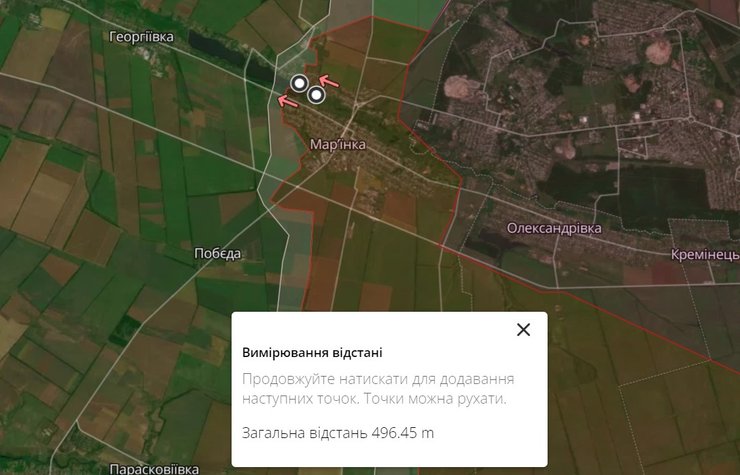Click the Кремінець label at map edge
This screenshot has height=475, width=740.
click(x=705, y=255)
